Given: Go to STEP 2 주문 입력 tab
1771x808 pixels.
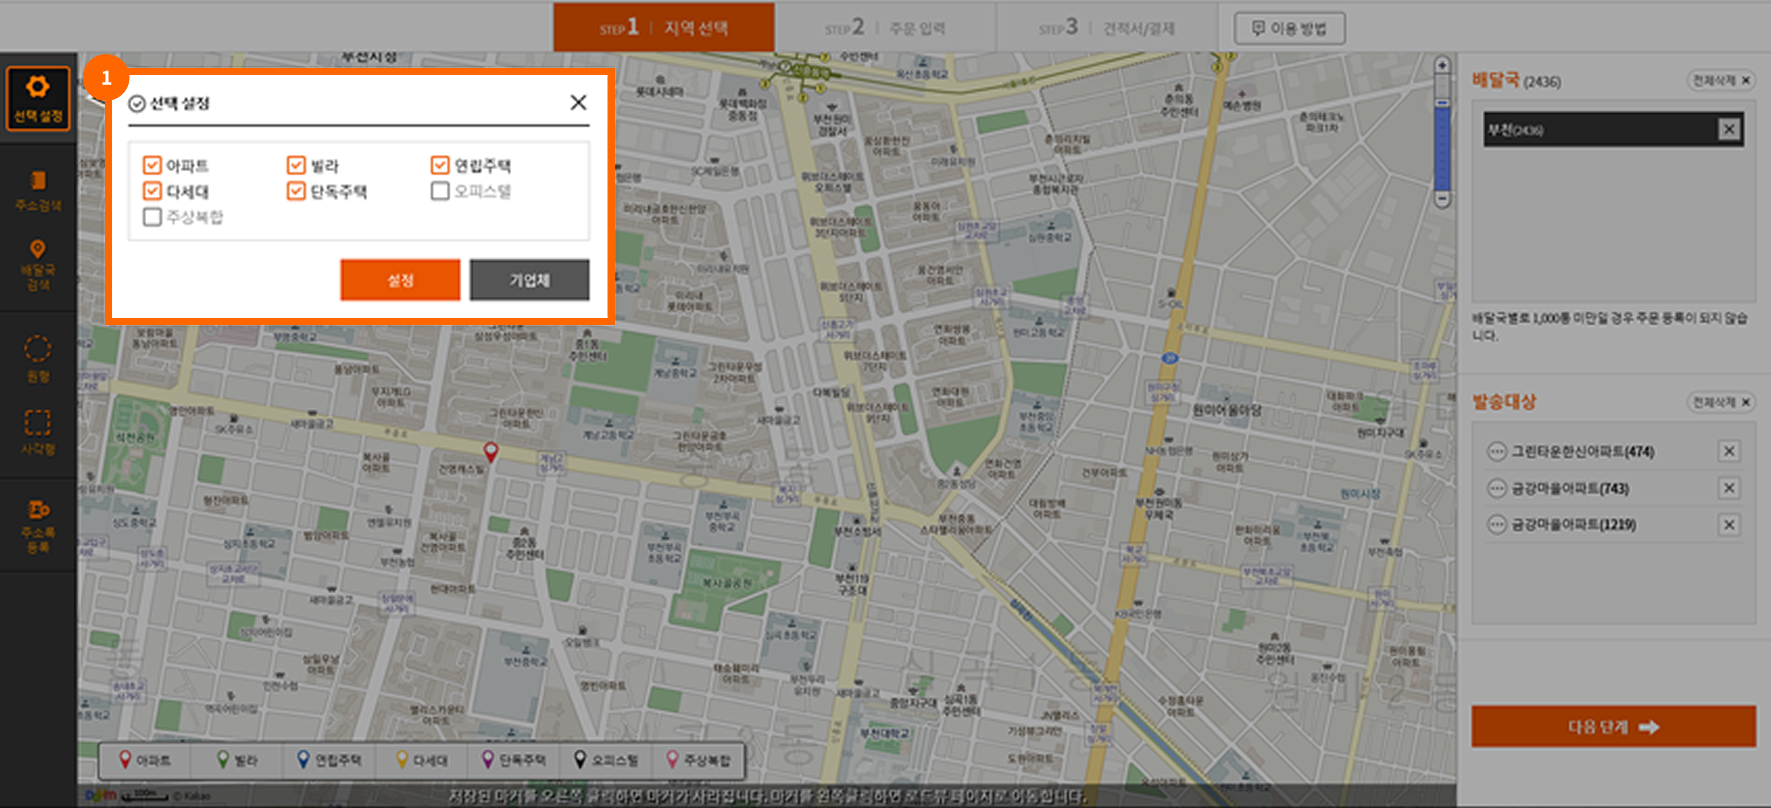Looking at the screenshot, I should 885,28.
